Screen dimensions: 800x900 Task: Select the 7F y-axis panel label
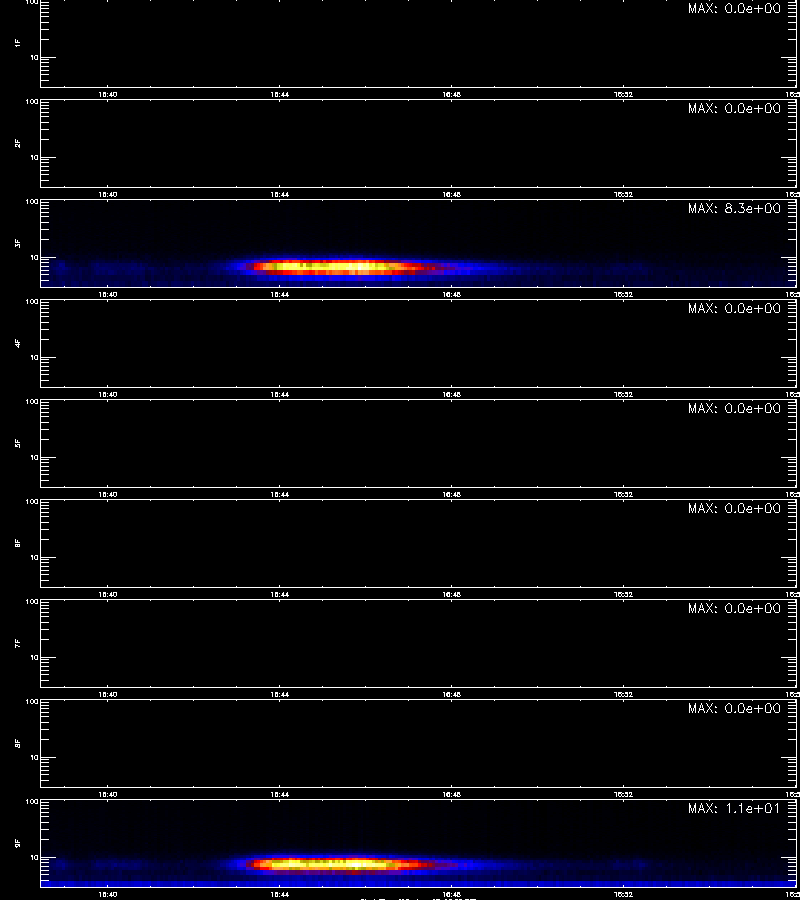click(x=18, y=643)
